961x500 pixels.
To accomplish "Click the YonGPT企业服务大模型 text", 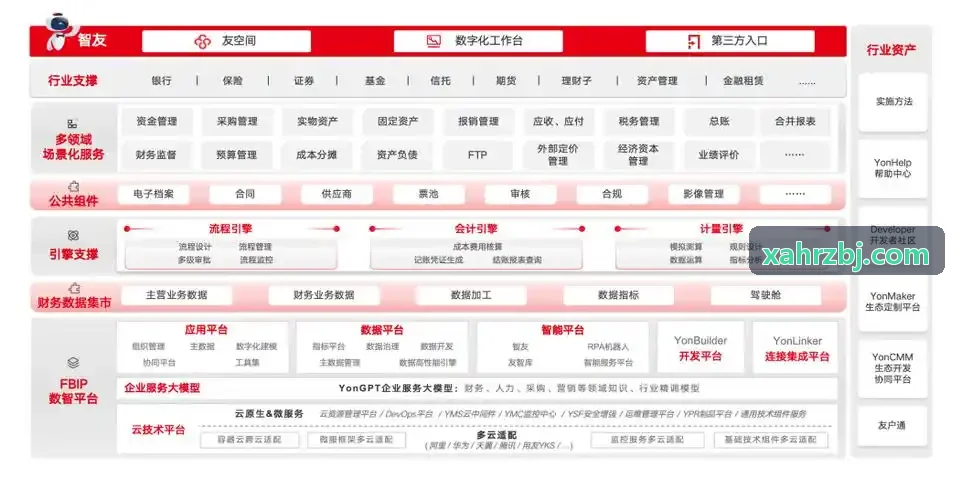I will click(398, 388).
